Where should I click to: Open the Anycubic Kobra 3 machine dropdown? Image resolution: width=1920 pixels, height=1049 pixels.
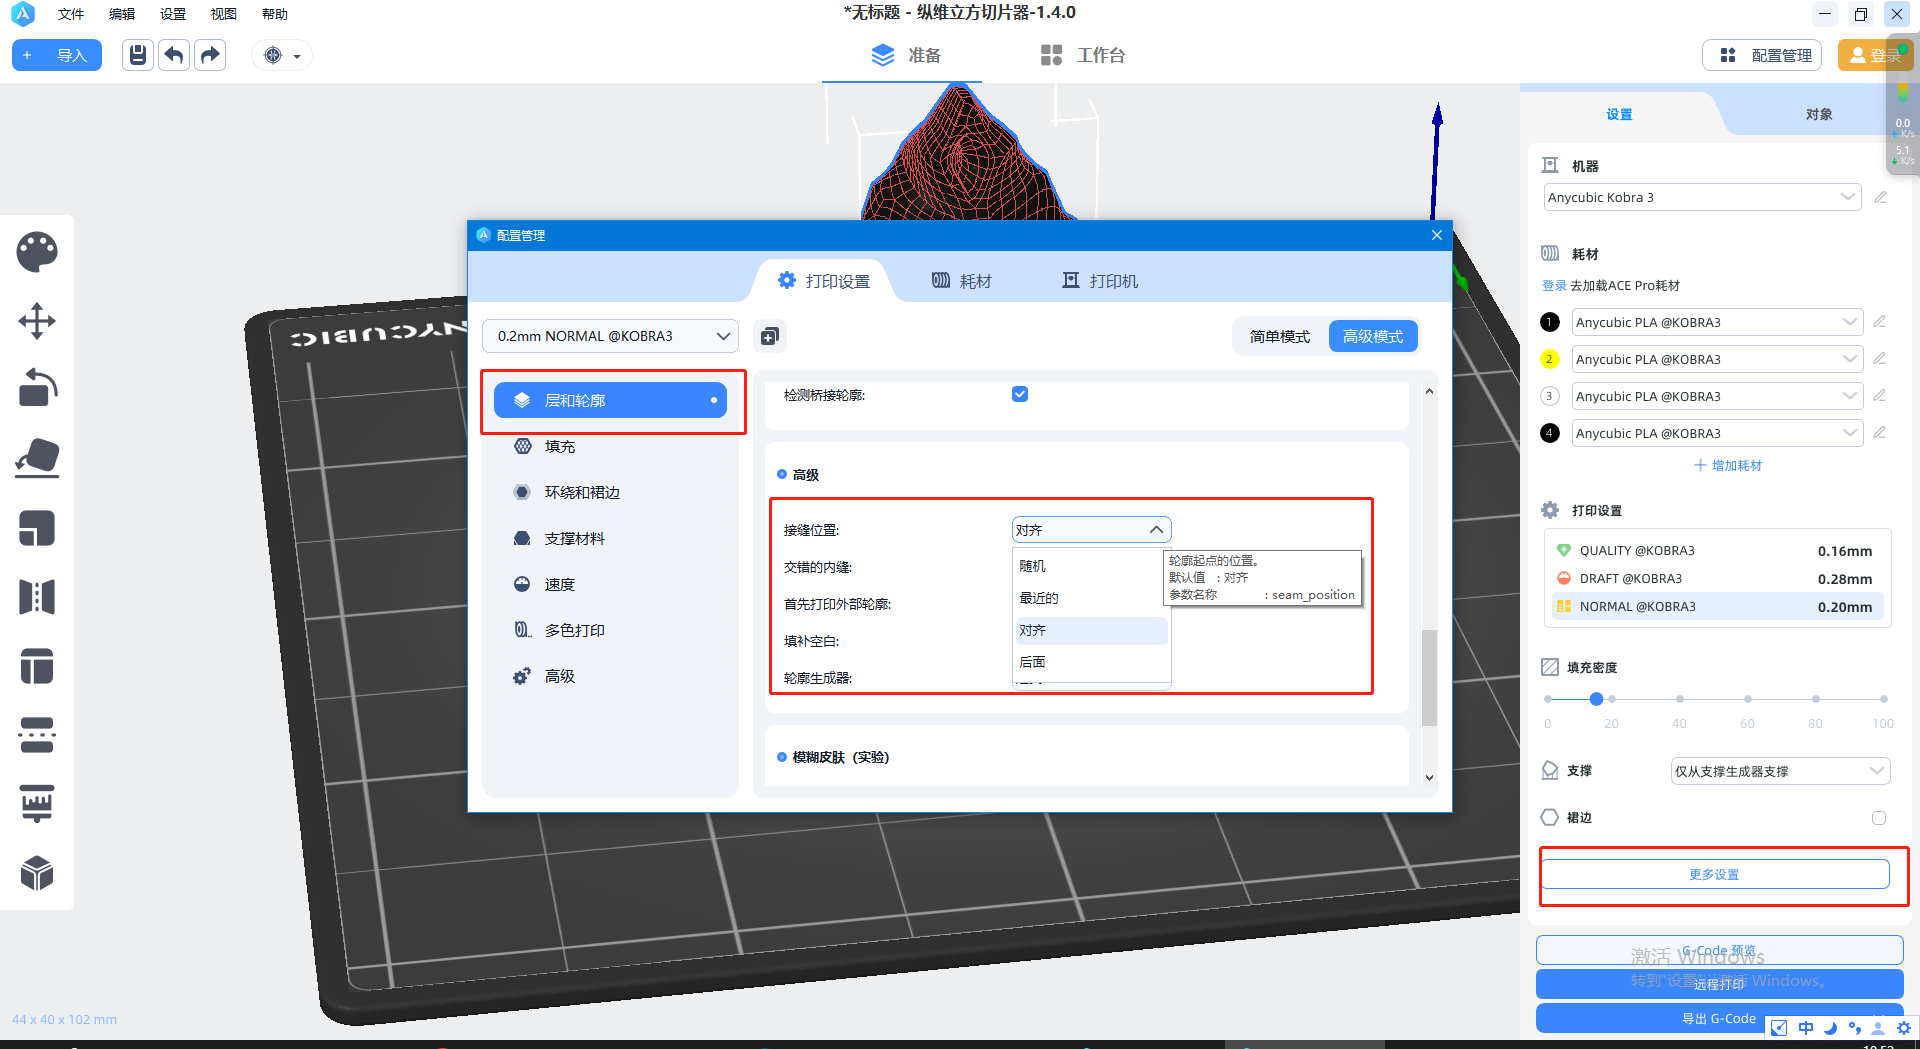pyautogui.click(x=1702, y=197)
